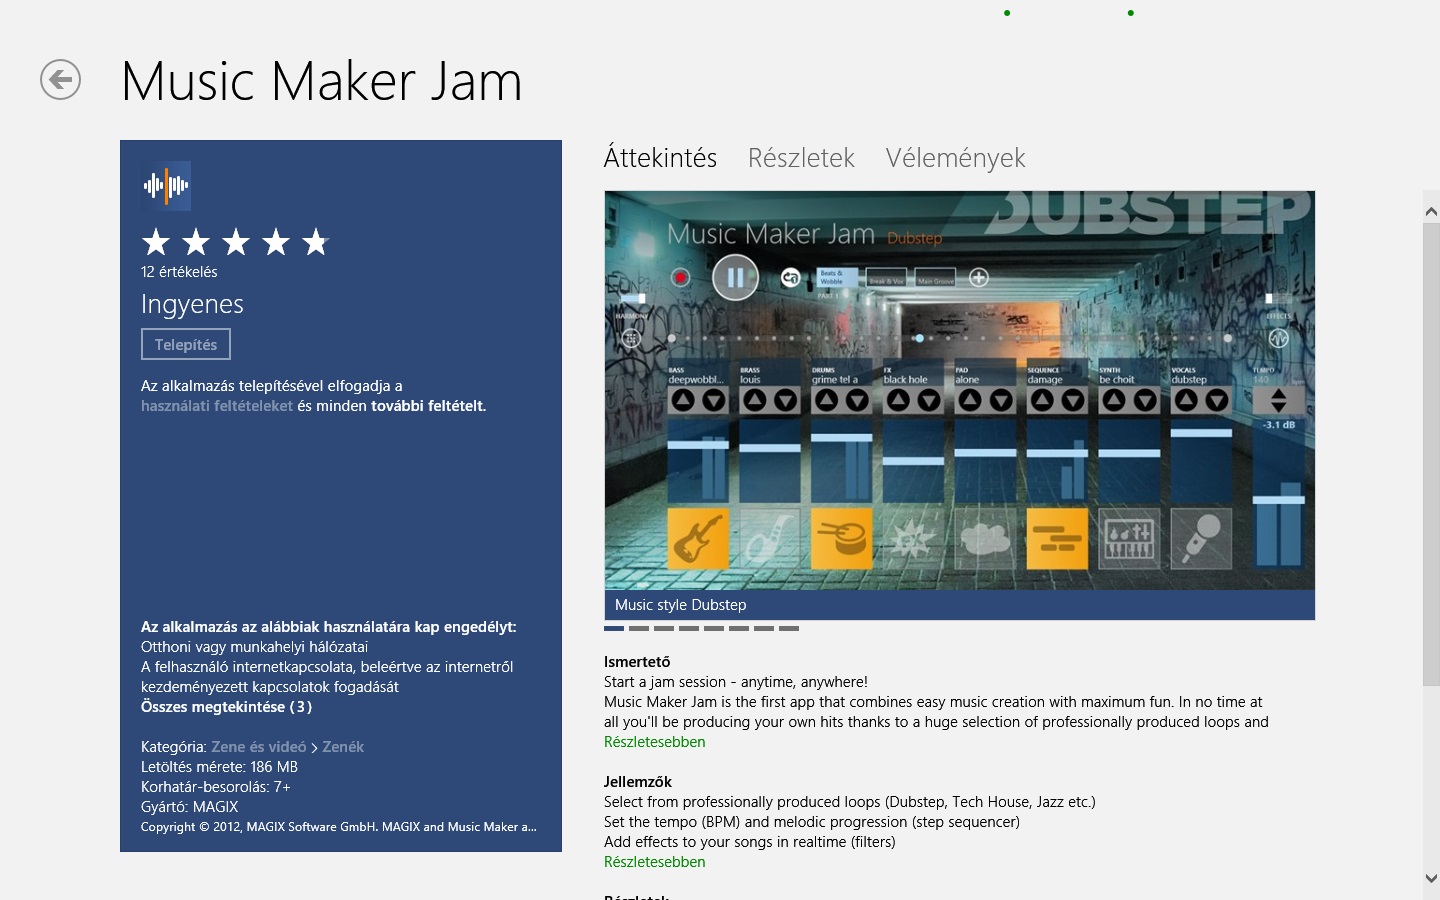Click the scrollbar down arrow

click(1431, 878)
